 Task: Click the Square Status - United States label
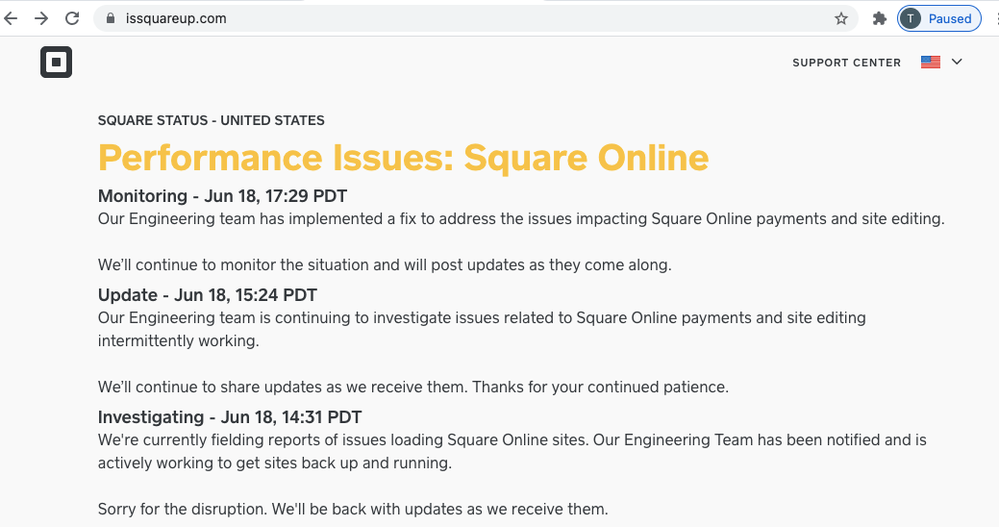tap(211, 120)
